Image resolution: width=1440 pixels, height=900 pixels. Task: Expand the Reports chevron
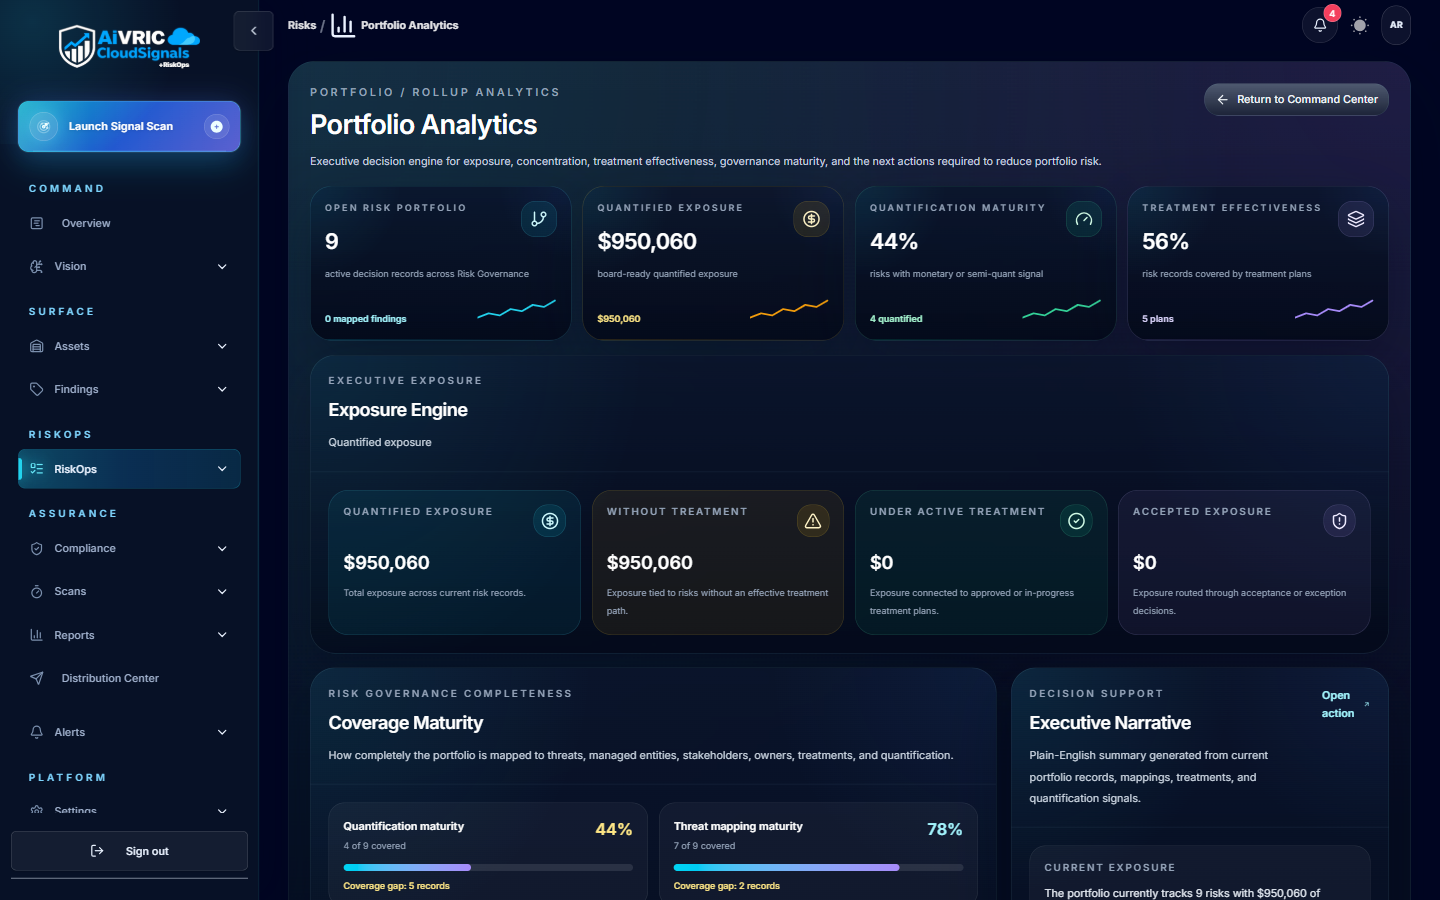pyautogui.click(x=222, y=635)
